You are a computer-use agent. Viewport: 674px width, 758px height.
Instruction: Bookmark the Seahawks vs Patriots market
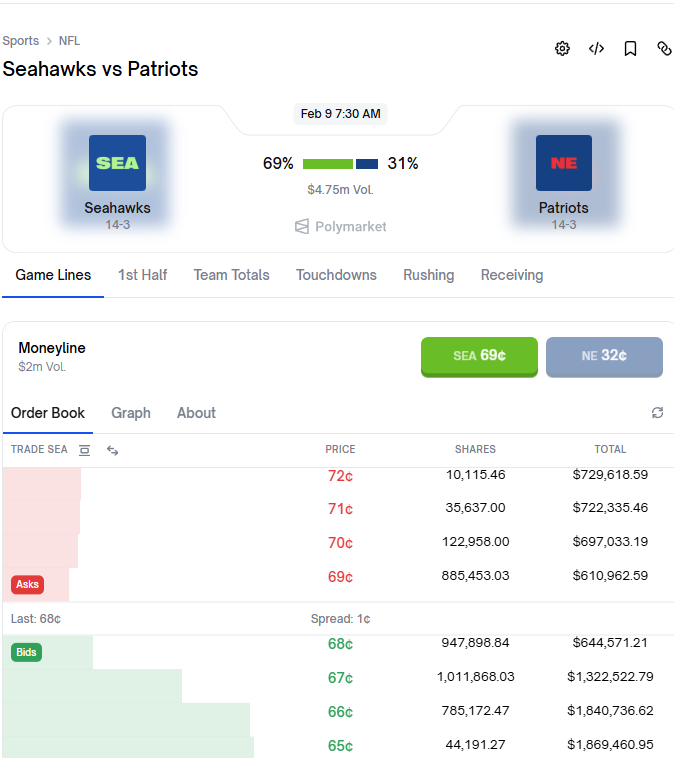(630, 49)
